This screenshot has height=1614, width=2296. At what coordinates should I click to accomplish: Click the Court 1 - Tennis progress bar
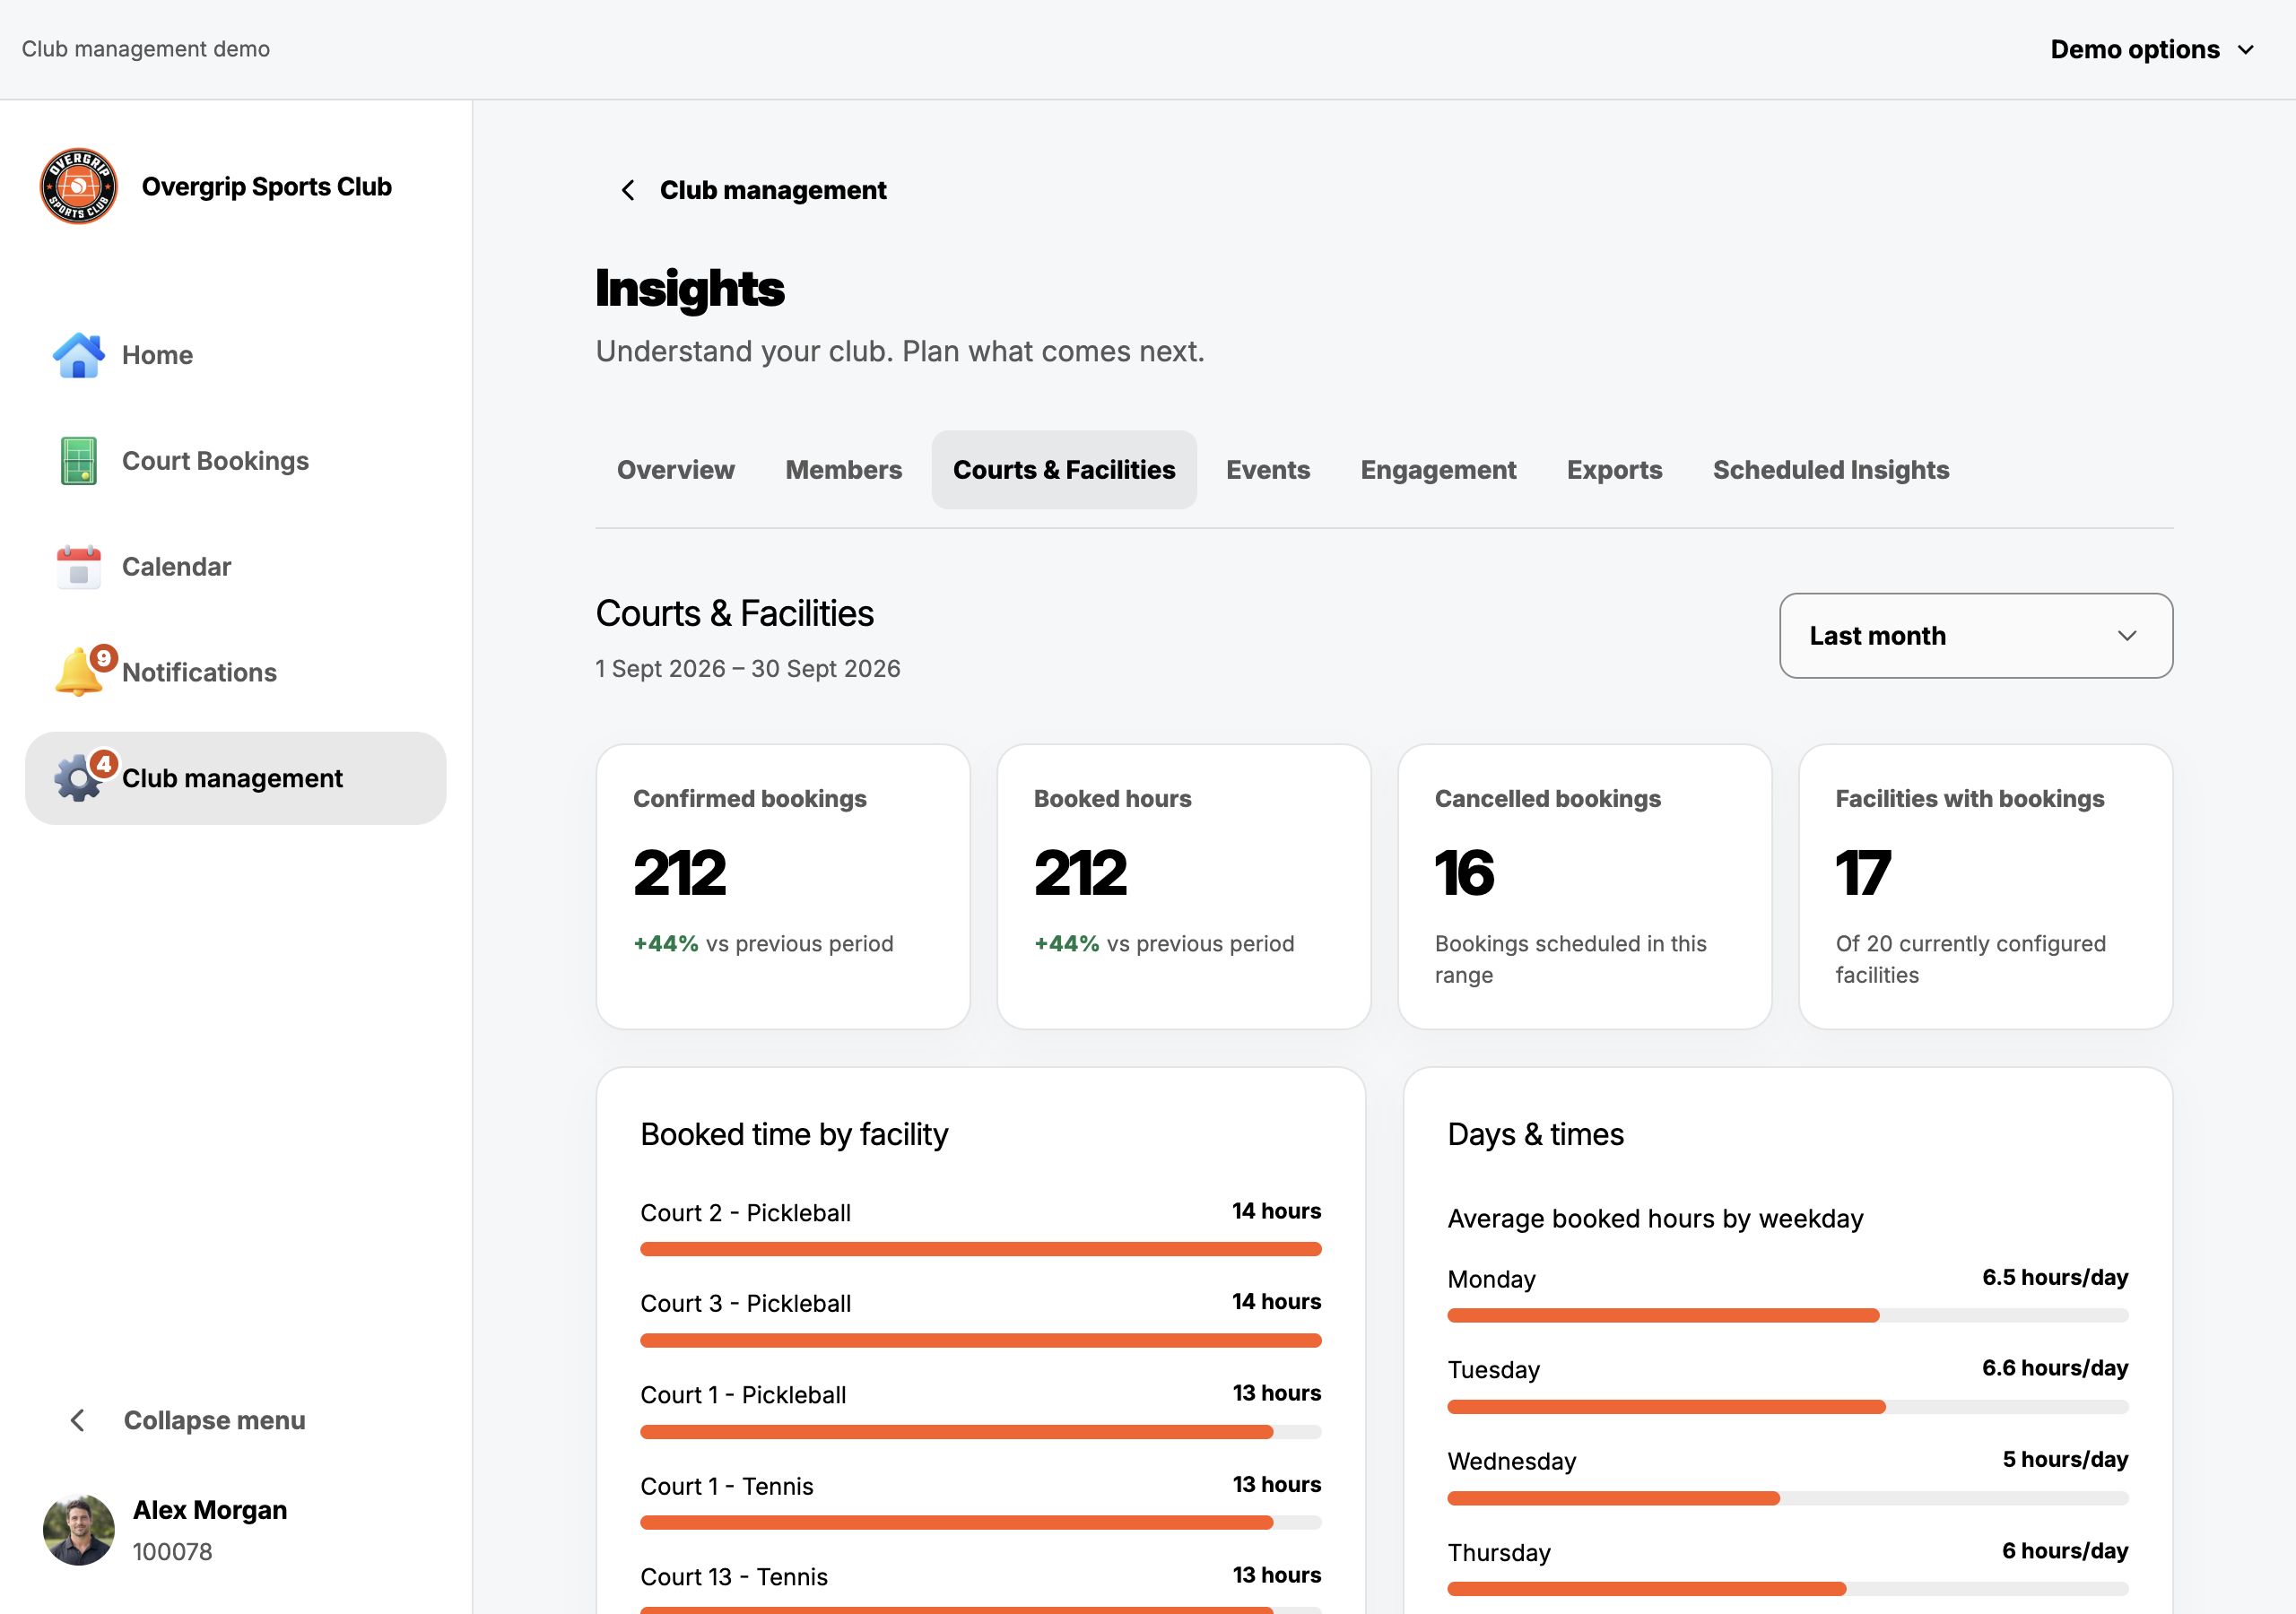[980, 1523]
